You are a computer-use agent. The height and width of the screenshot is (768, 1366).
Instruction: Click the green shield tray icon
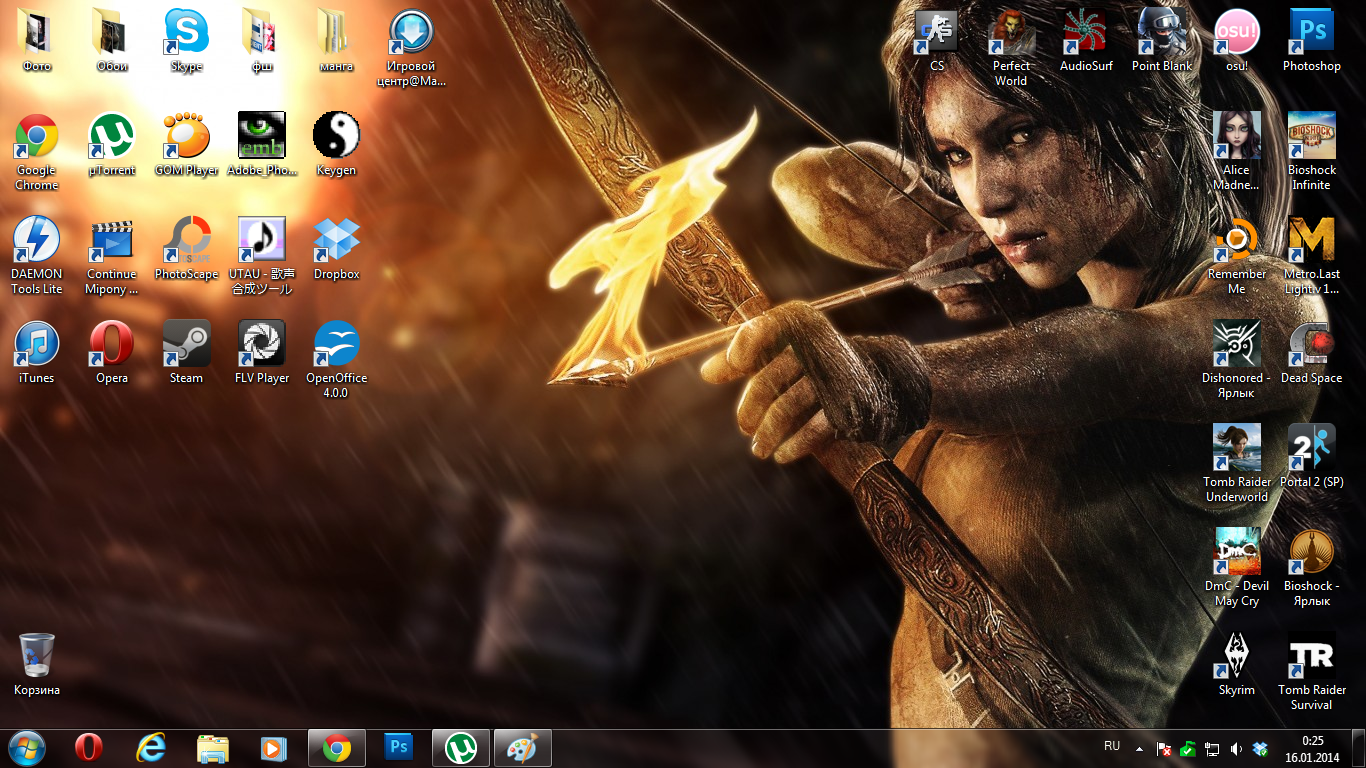(1187, 748)
